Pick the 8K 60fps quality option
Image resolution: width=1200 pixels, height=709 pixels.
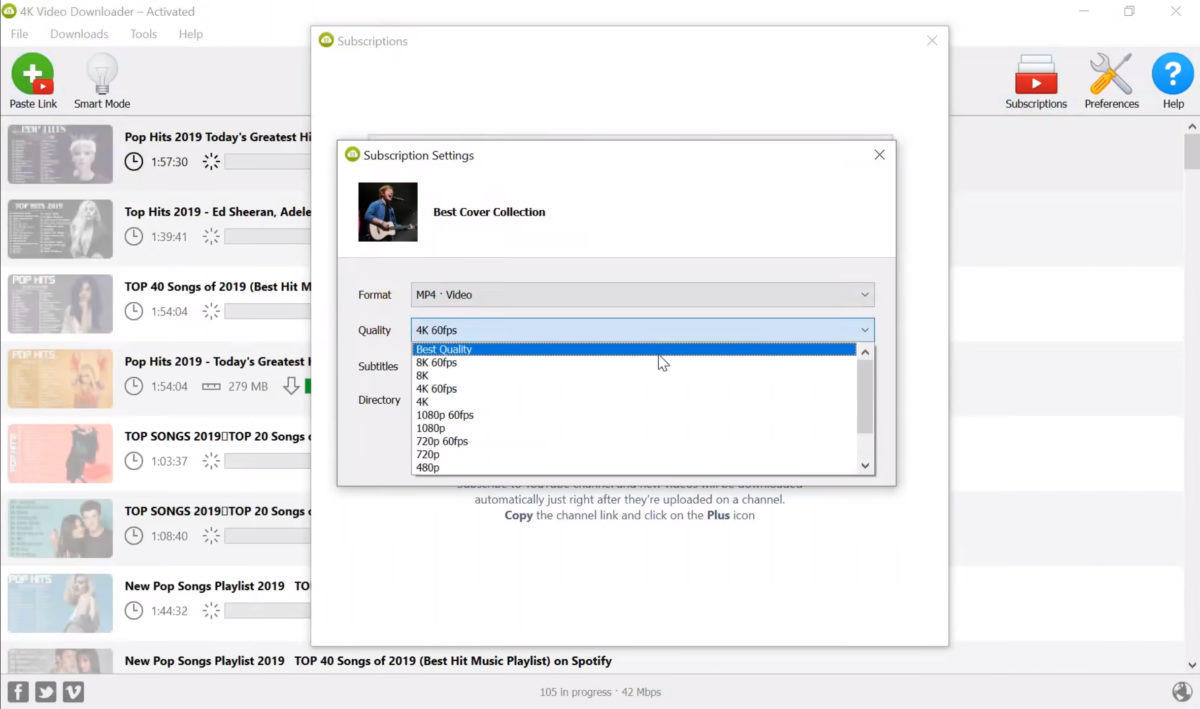click(x=437, y=363)
